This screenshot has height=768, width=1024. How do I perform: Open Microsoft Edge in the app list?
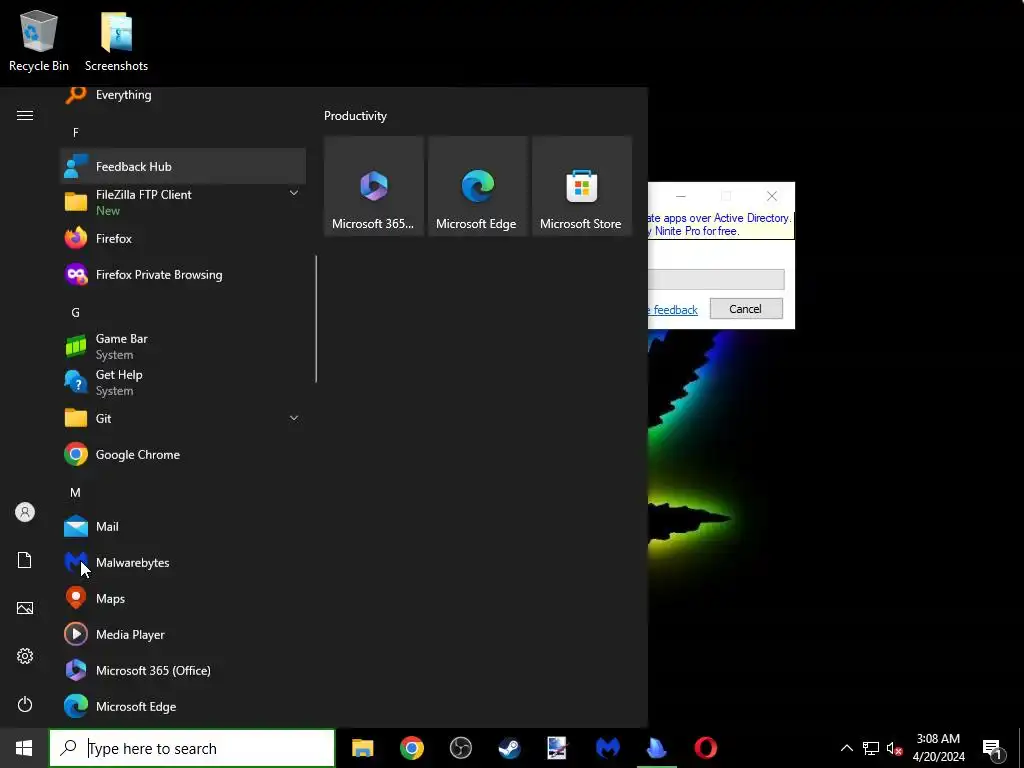183,706
